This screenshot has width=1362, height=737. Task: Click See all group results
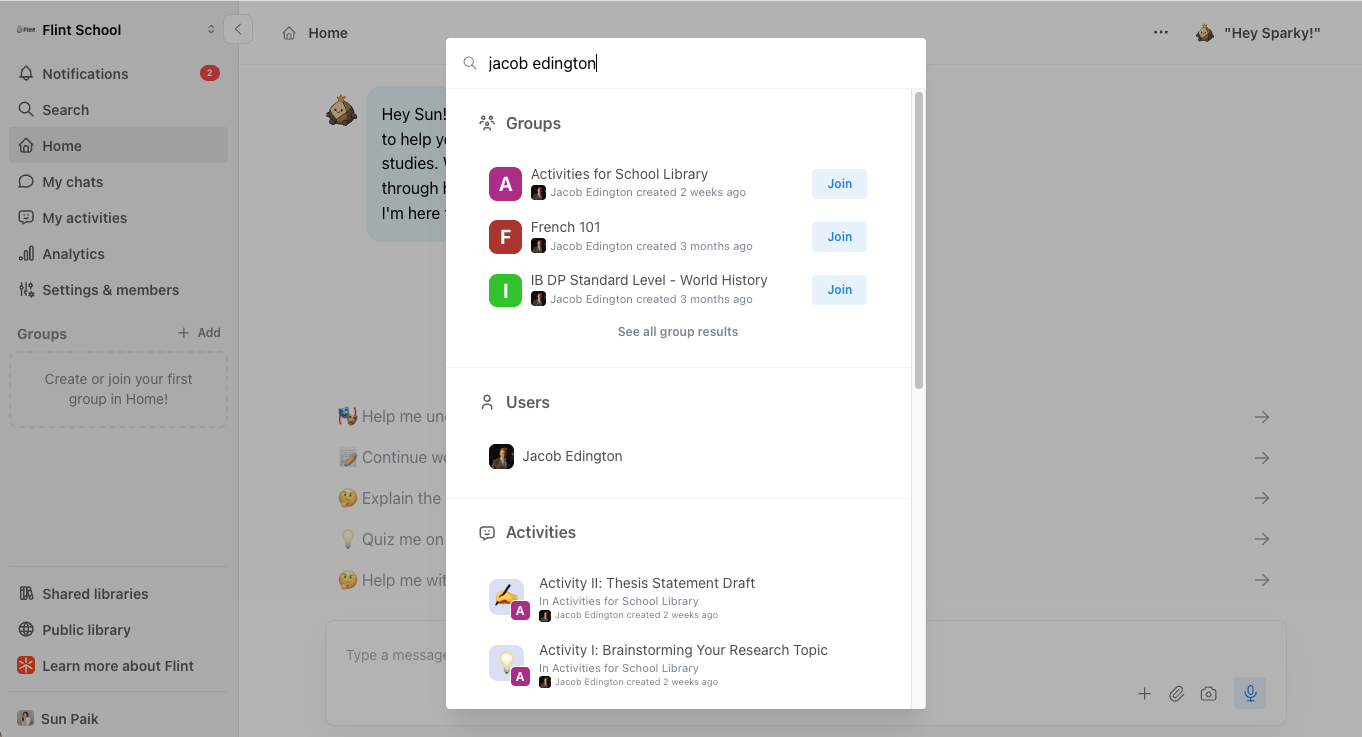tap(678, 332)
